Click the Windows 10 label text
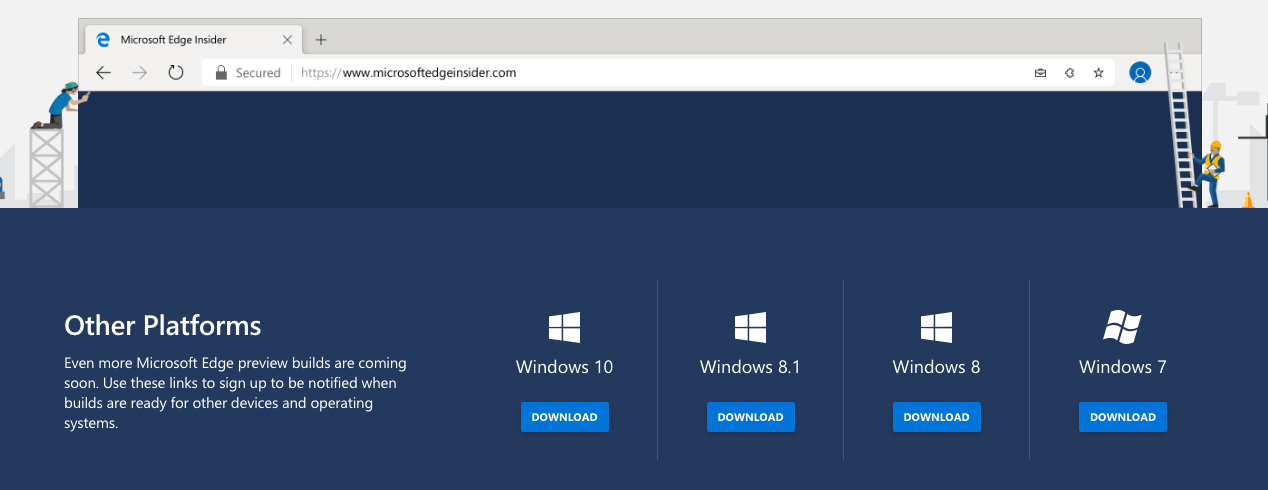This screenshot has height=490, width=1268. click(x=564, y=367)
